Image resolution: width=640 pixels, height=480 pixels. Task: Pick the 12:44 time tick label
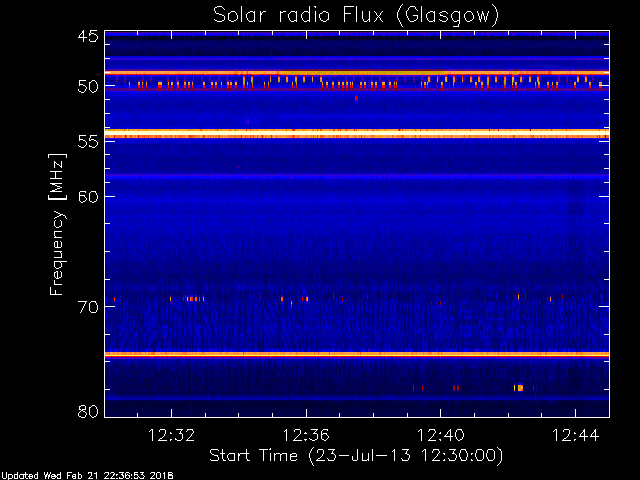coord(575,435)
